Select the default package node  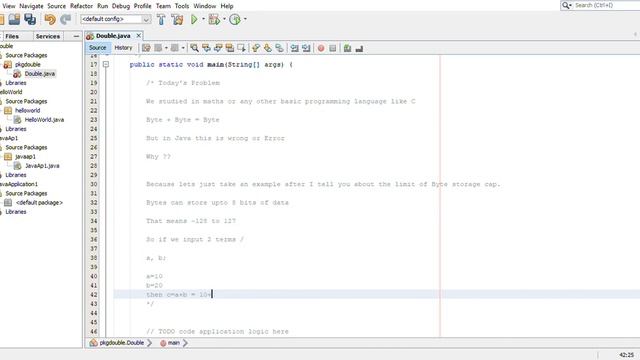click(39, 203)
